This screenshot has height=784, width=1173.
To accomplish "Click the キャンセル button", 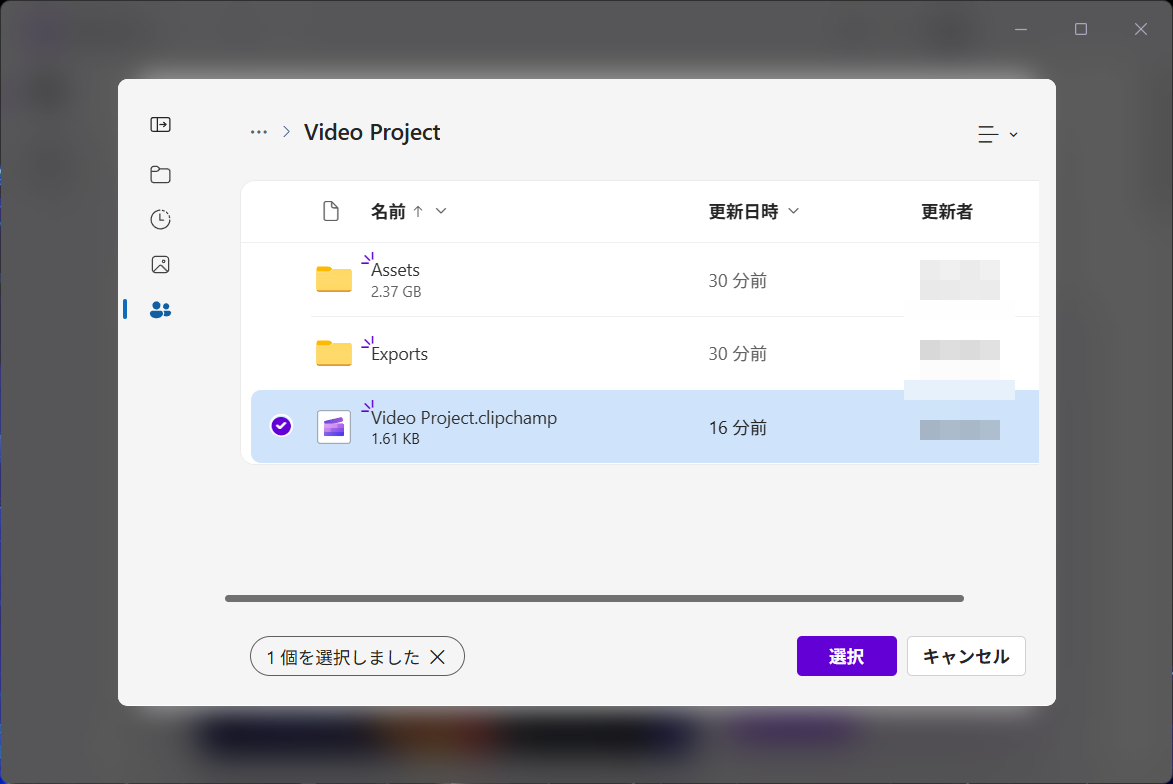I will coord(966,656).
